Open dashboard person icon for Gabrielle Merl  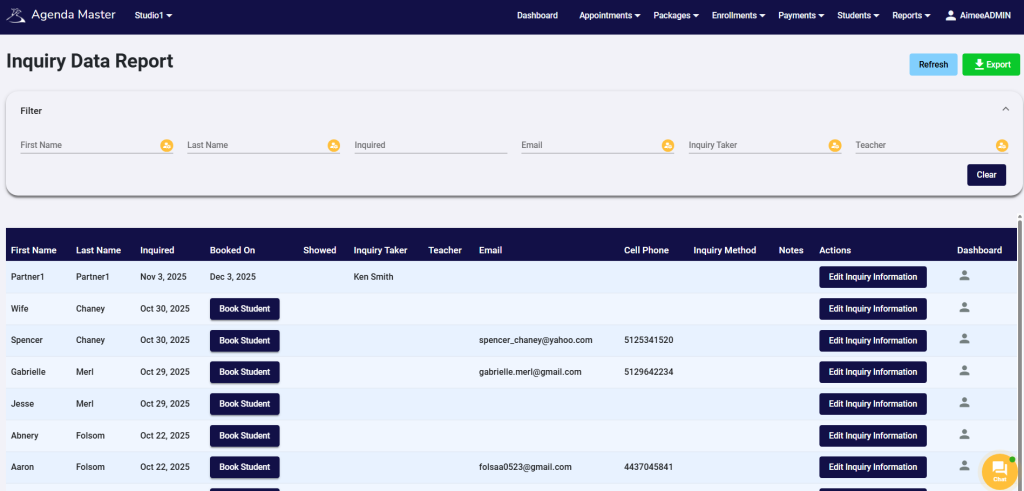964,371
